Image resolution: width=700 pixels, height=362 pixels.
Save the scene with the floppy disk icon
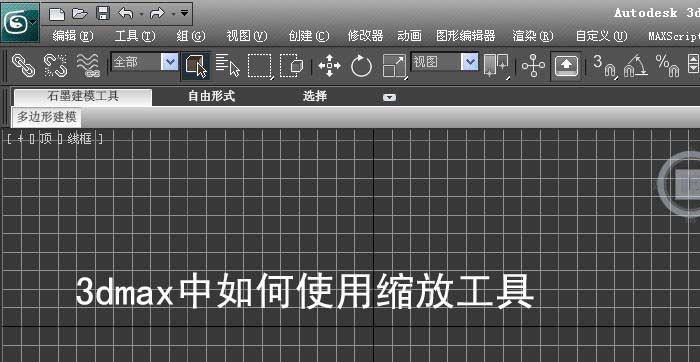(x=103, y=14)
